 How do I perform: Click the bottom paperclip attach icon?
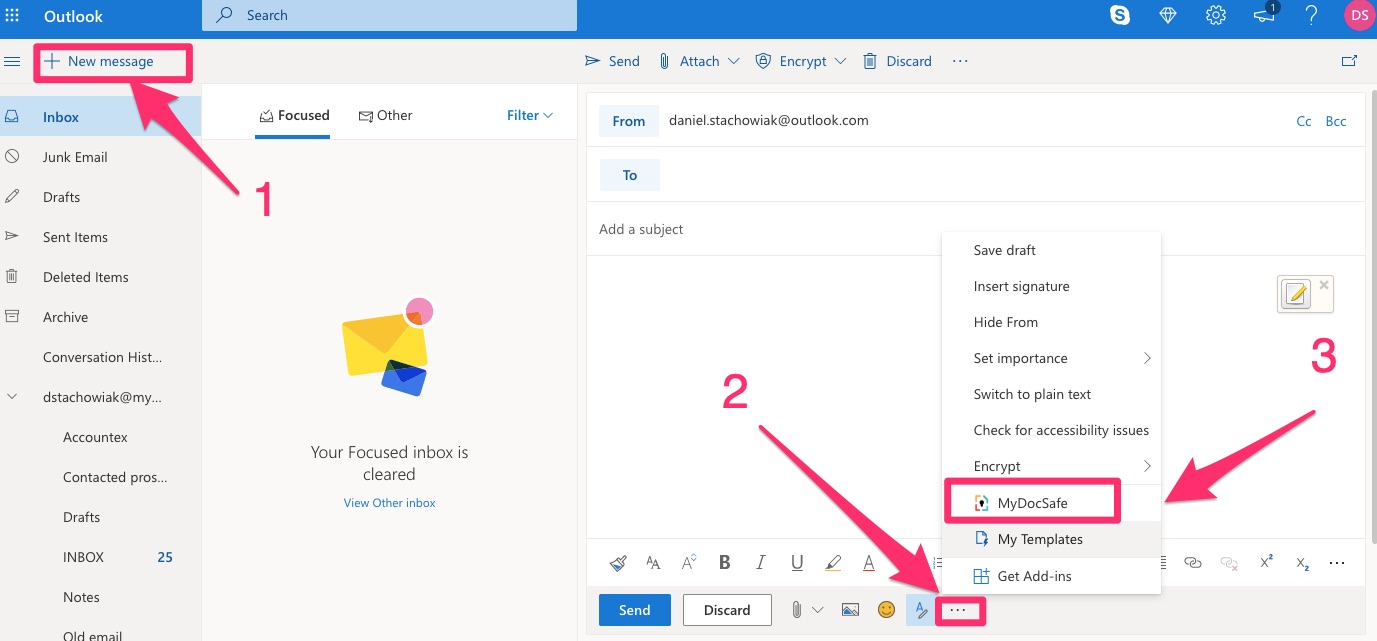[797, 610]
